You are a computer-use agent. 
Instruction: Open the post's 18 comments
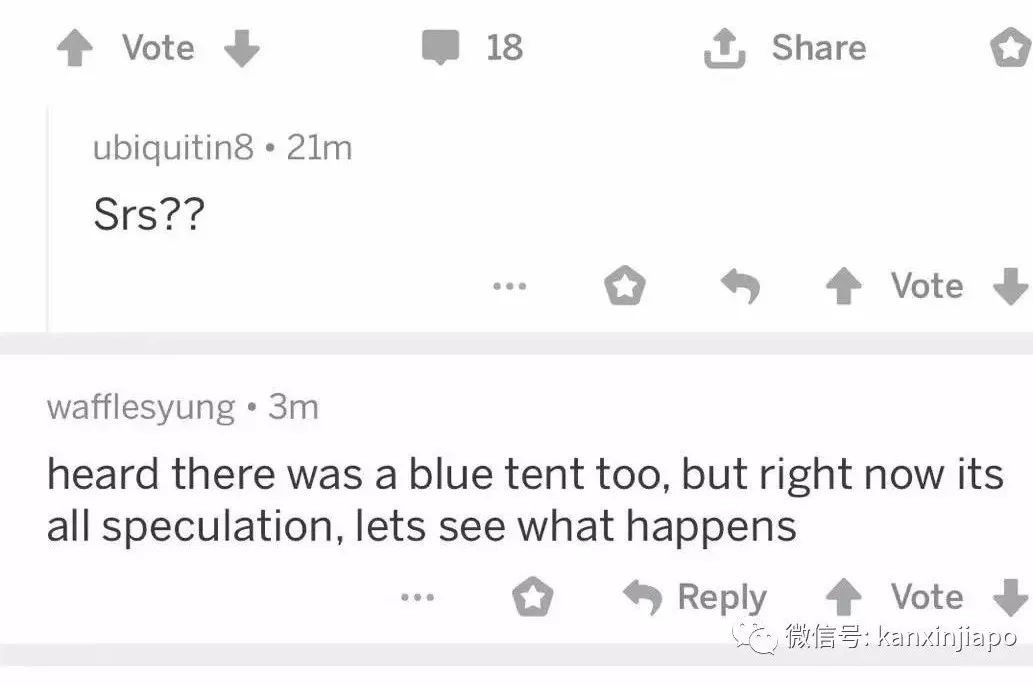point(472,47)
